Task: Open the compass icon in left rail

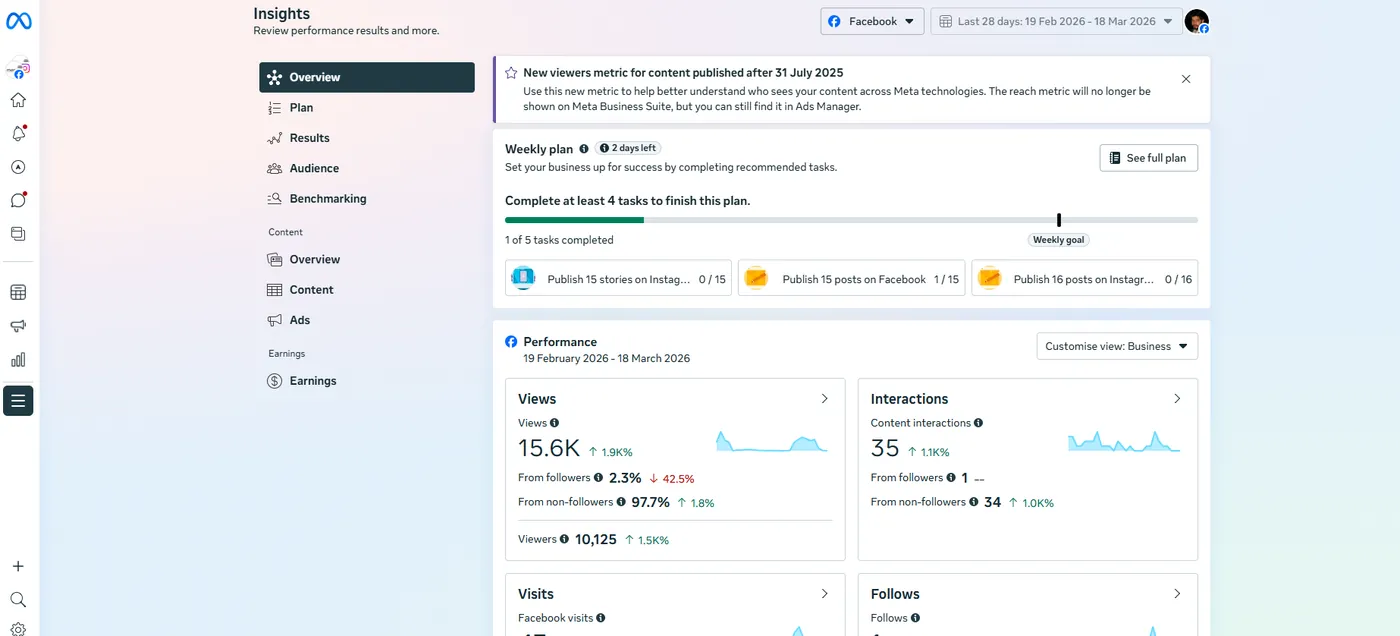Action: click(18, 167)
